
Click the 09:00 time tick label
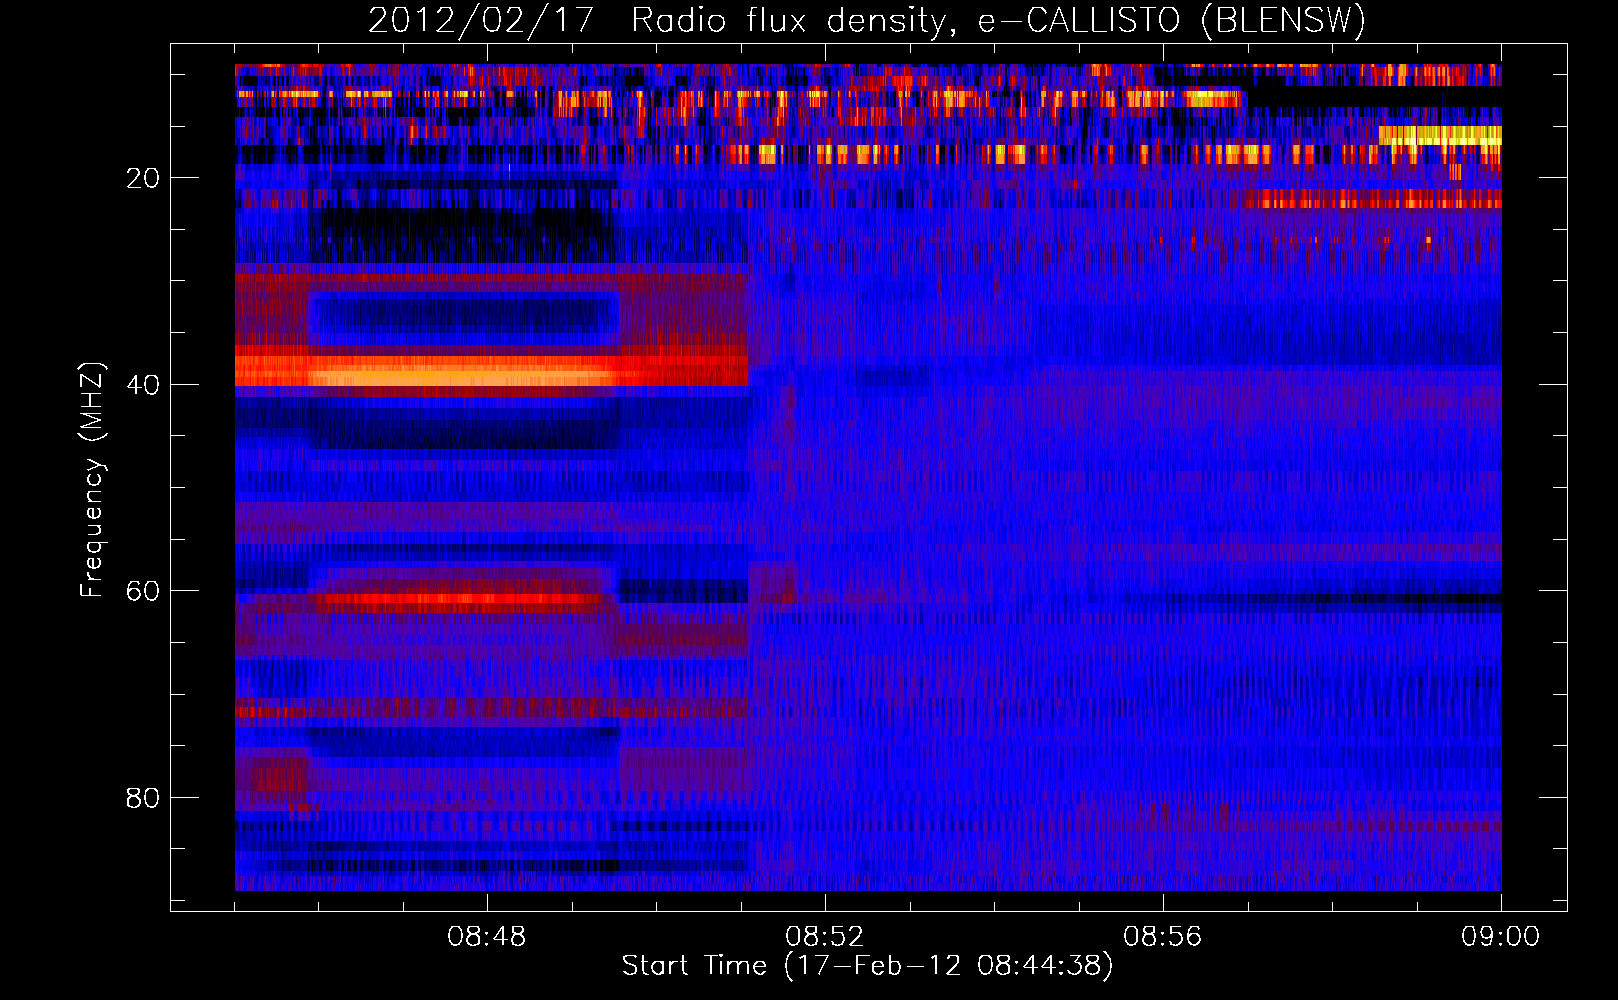[x=1500, y=937]
